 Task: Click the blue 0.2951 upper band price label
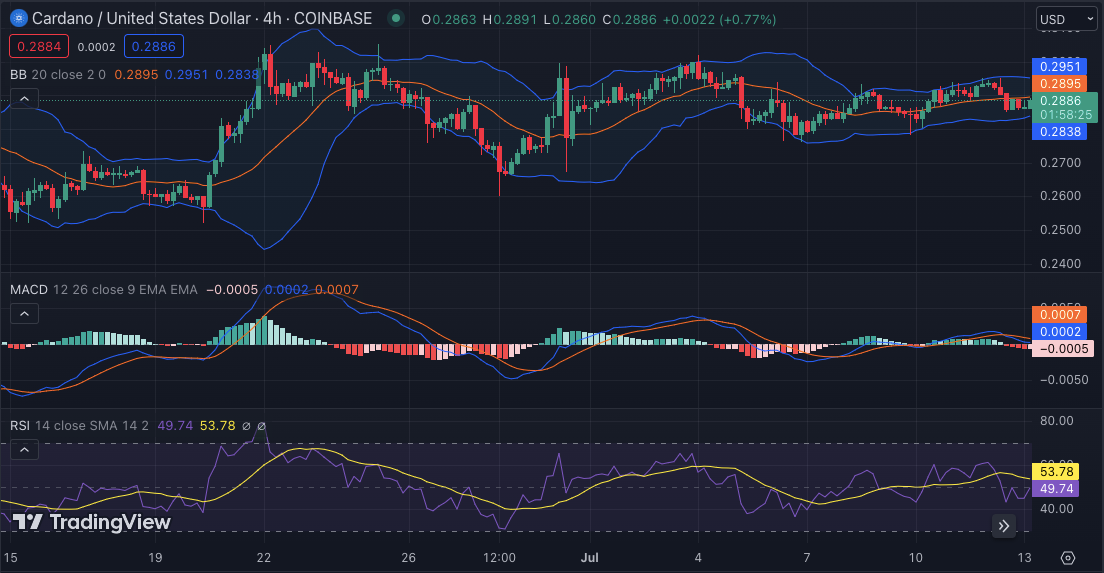coord(1060,67)
